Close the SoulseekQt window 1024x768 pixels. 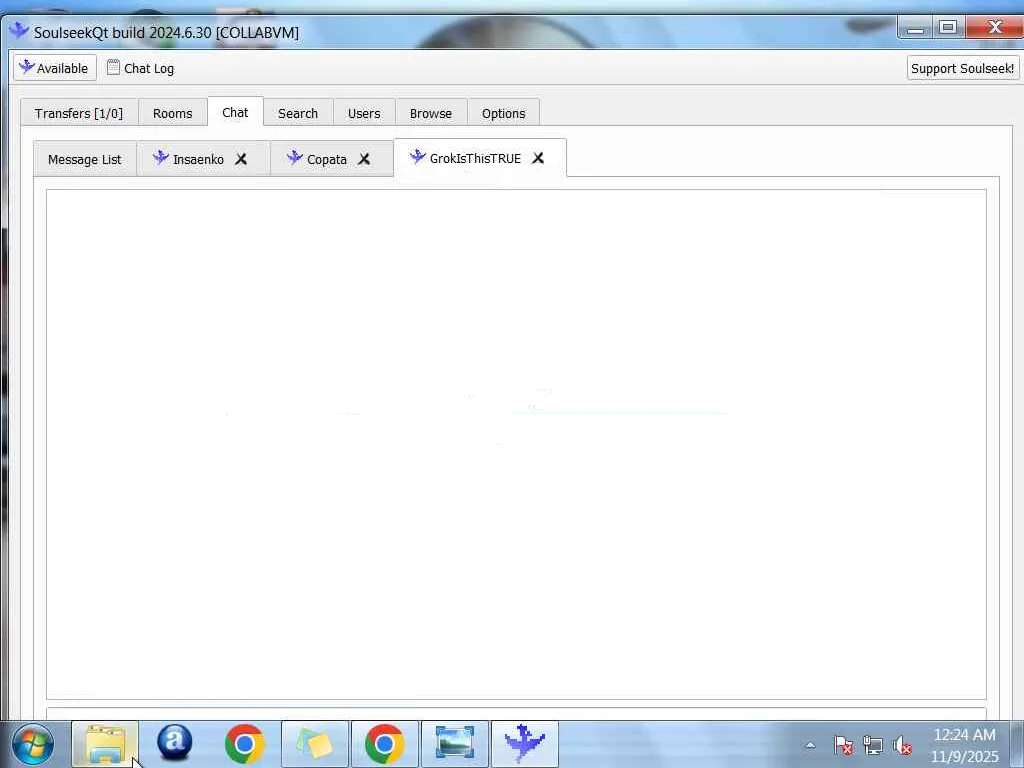995,27
